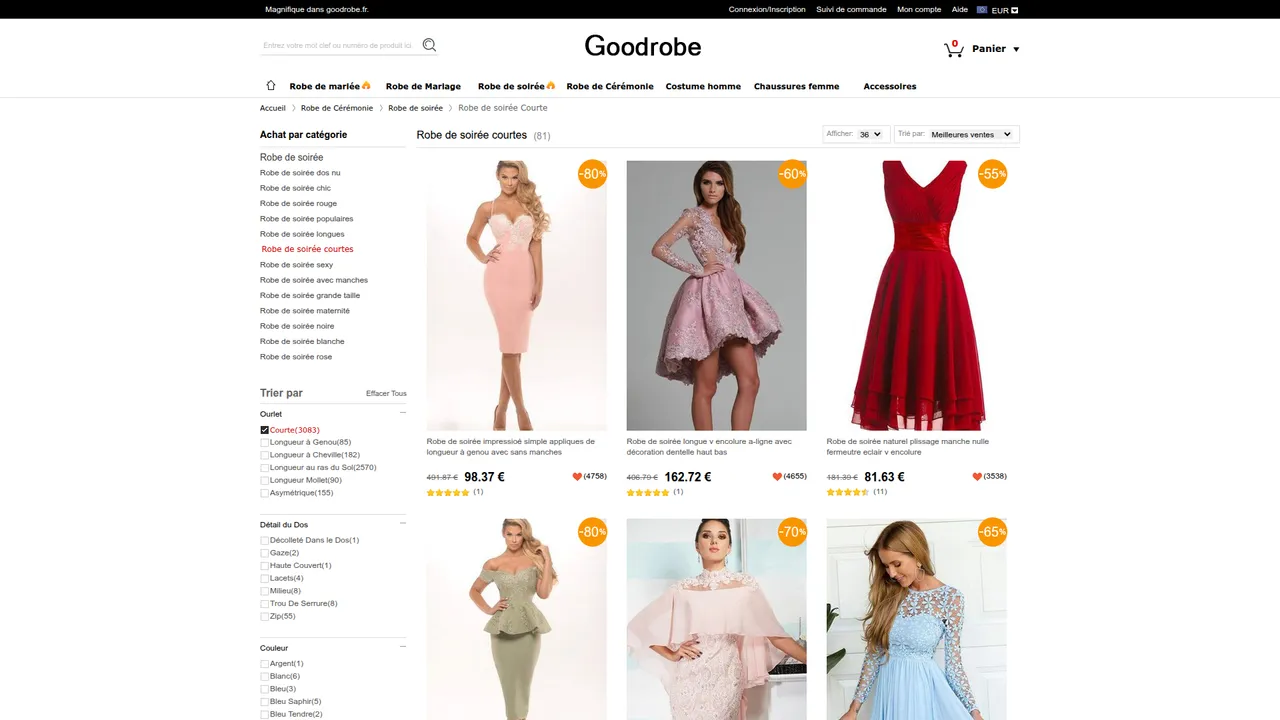Click Robe de Cérémonie breadcrumb link
Viewport: 1280px width, 720px height.
coord(337,108)
